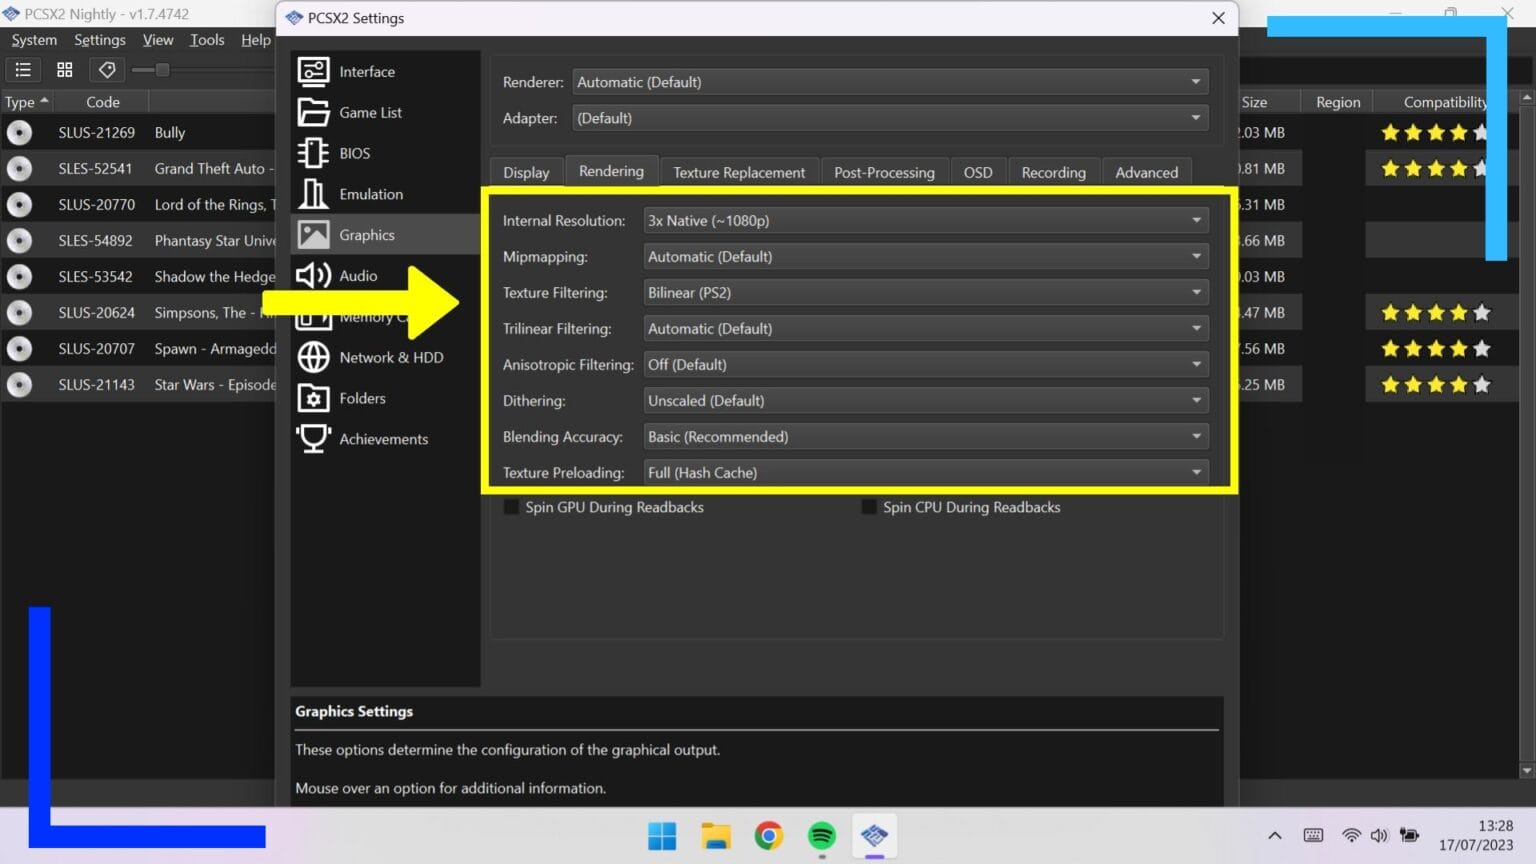Toggle the game list tag filter icon

[107, 69]
